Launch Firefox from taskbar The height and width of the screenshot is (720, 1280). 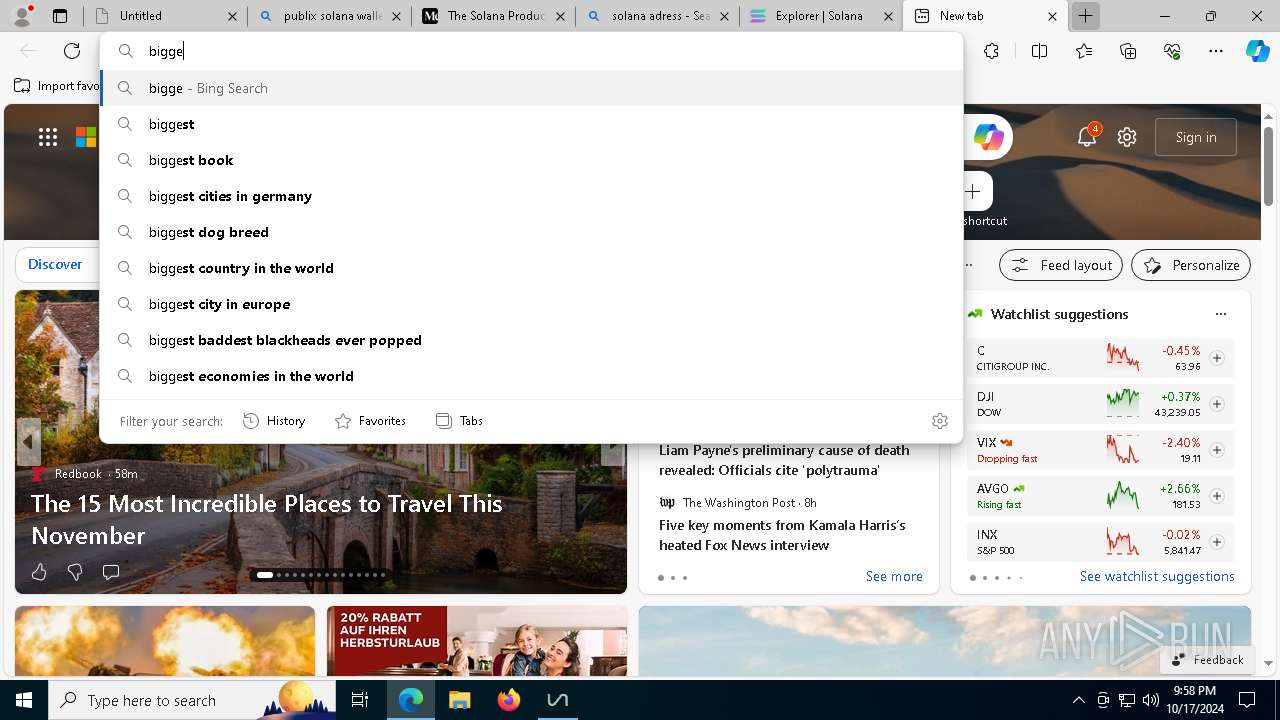pos(508,700)
